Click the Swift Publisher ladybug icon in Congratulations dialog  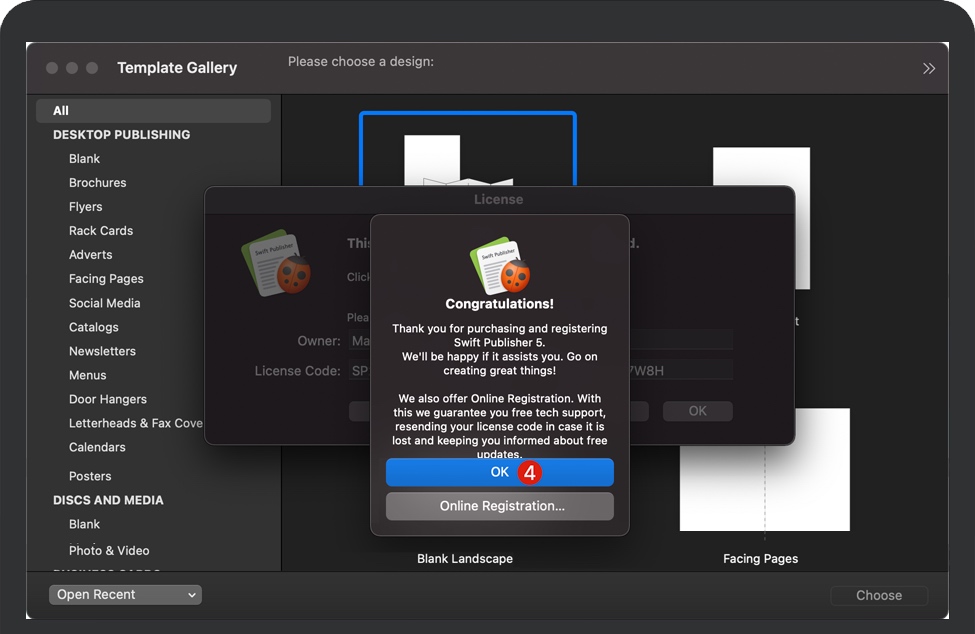(500, 265)
